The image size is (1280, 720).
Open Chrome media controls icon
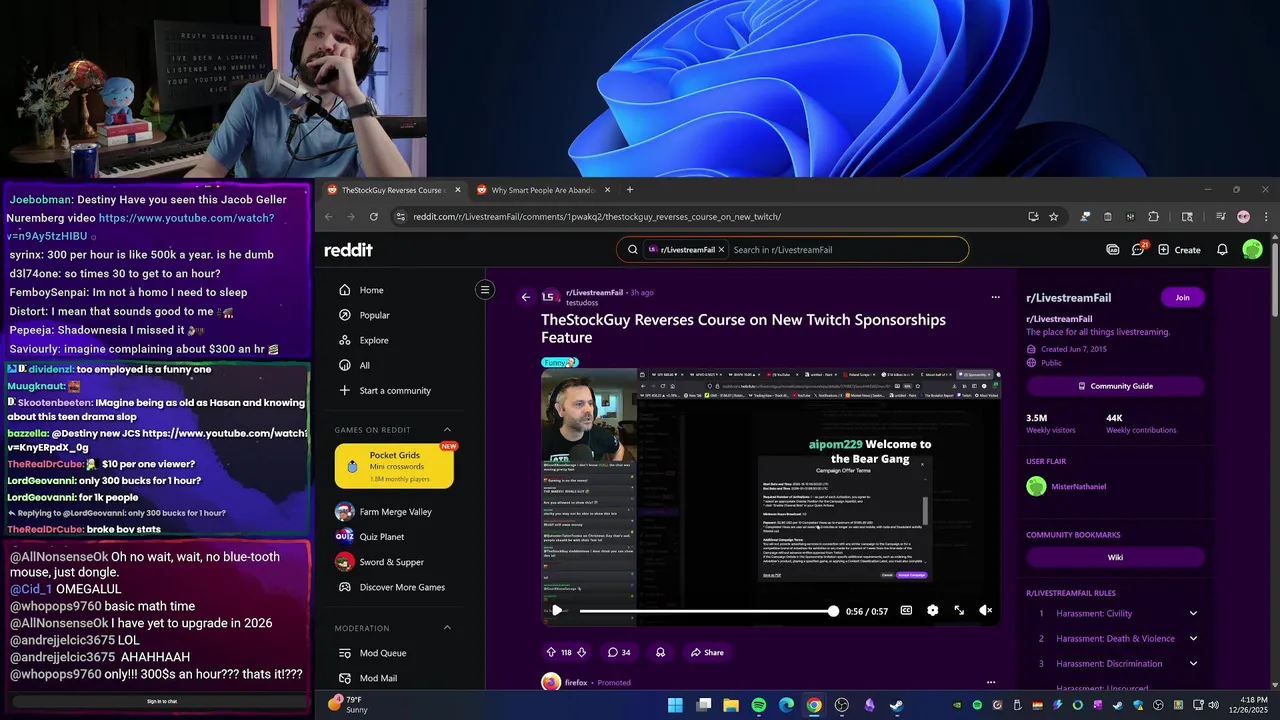click(x=1221, y=216)
